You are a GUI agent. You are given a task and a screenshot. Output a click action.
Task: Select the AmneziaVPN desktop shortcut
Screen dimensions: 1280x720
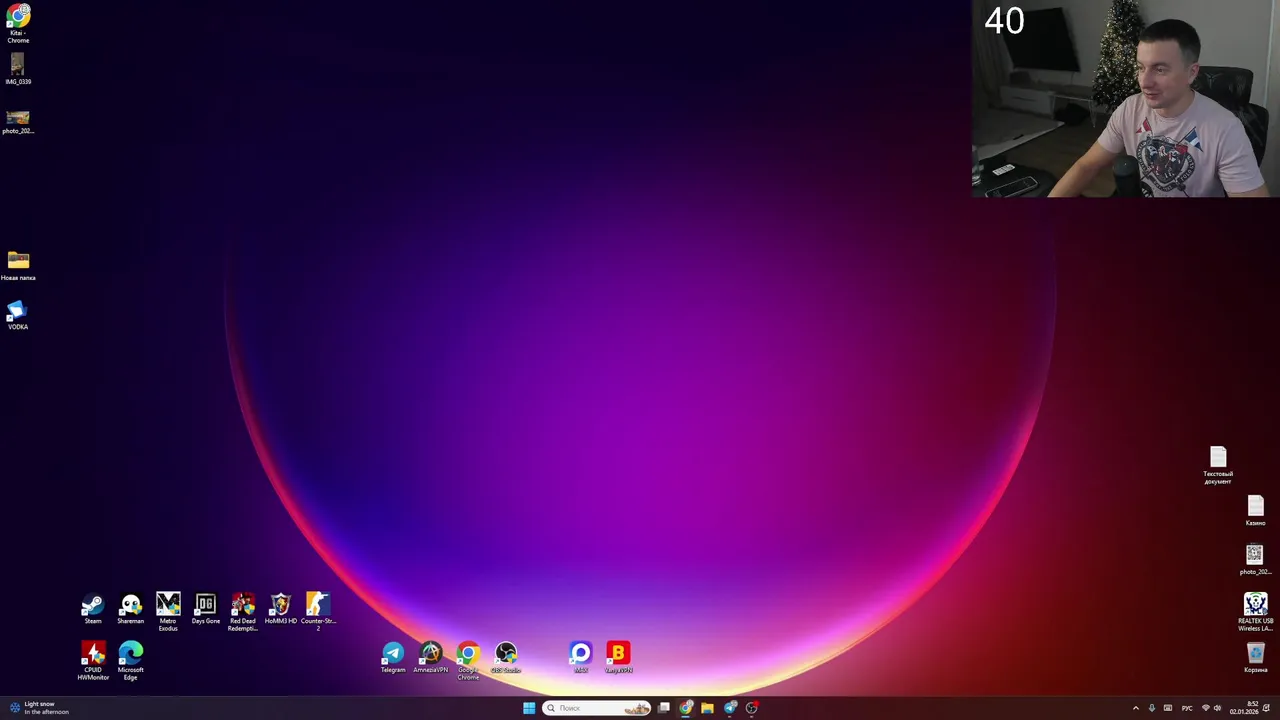[x=431, y=658]
